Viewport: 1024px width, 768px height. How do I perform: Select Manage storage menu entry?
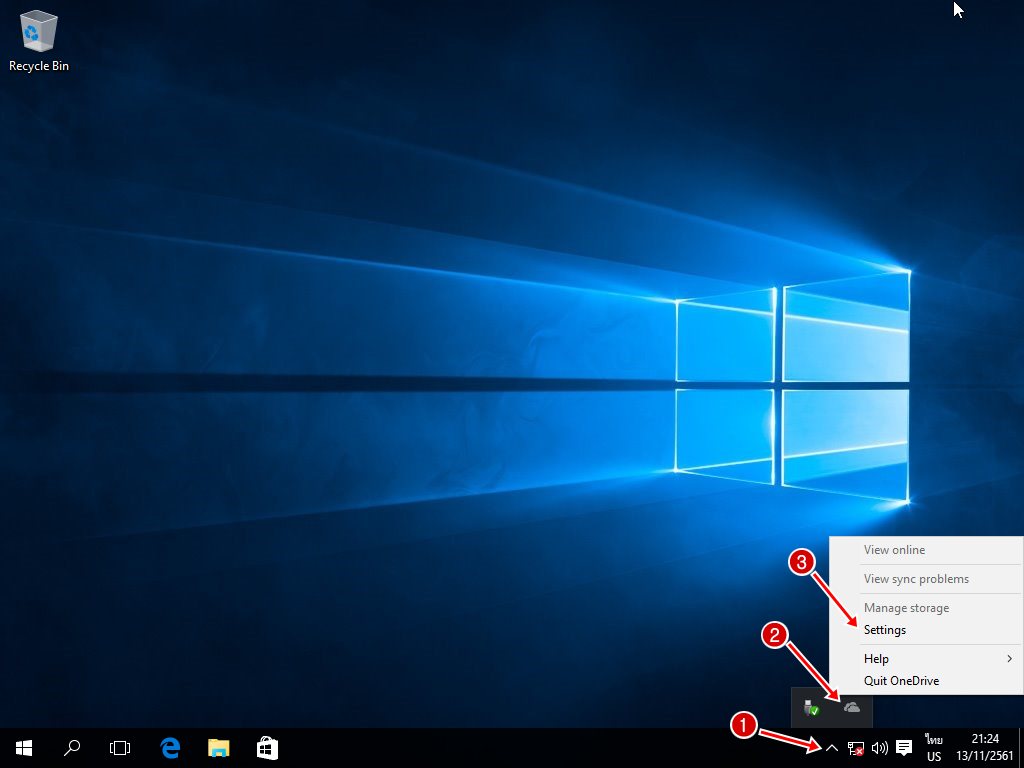[906, 608]
